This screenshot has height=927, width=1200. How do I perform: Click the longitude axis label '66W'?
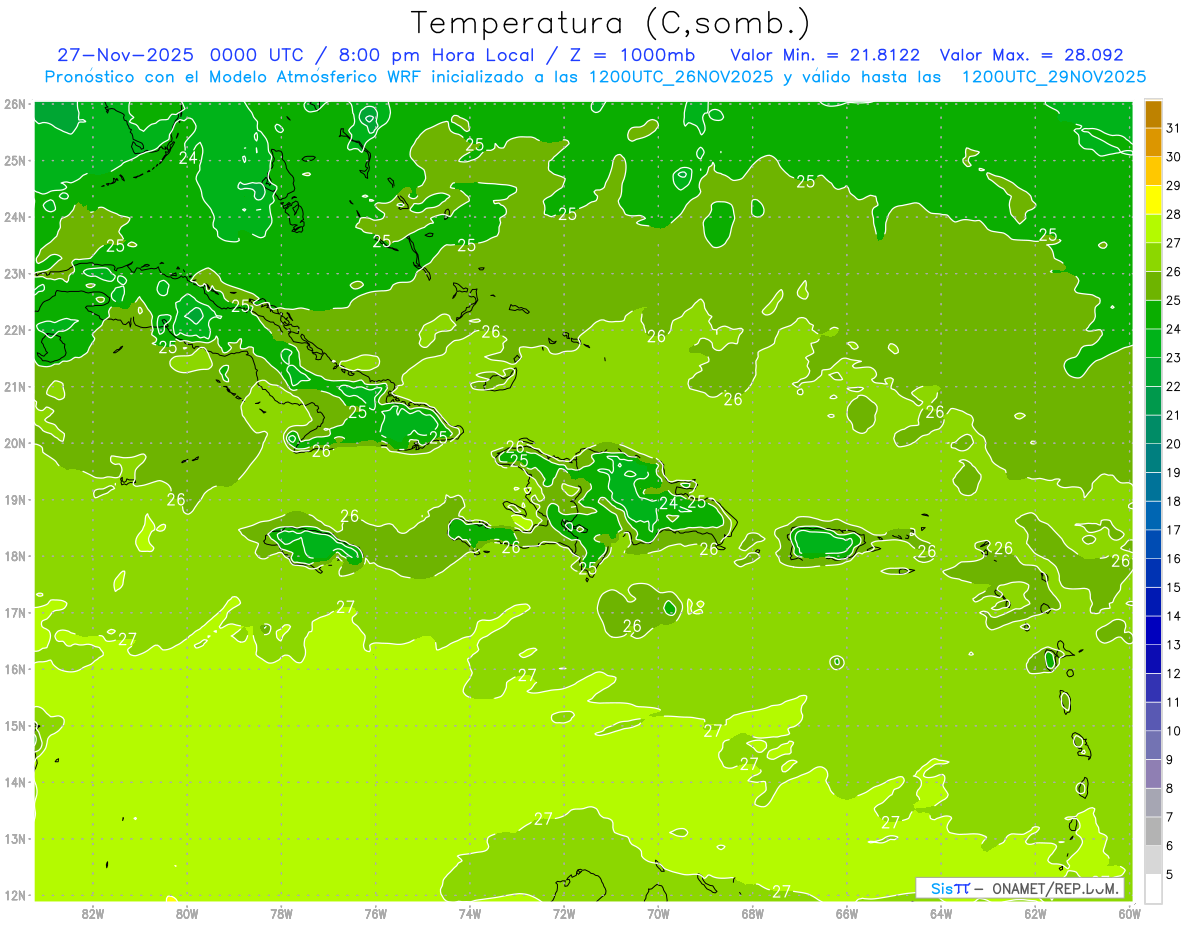click(847, 913)
